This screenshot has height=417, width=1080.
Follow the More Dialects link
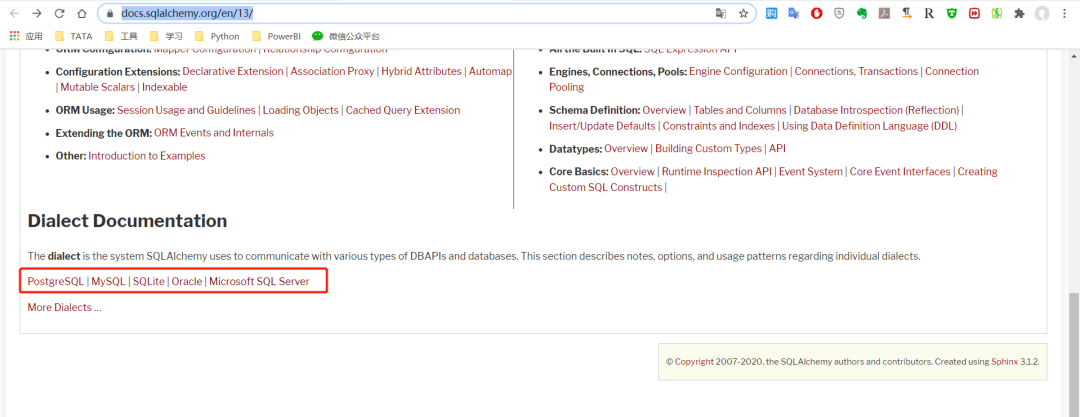click(64, 307)
